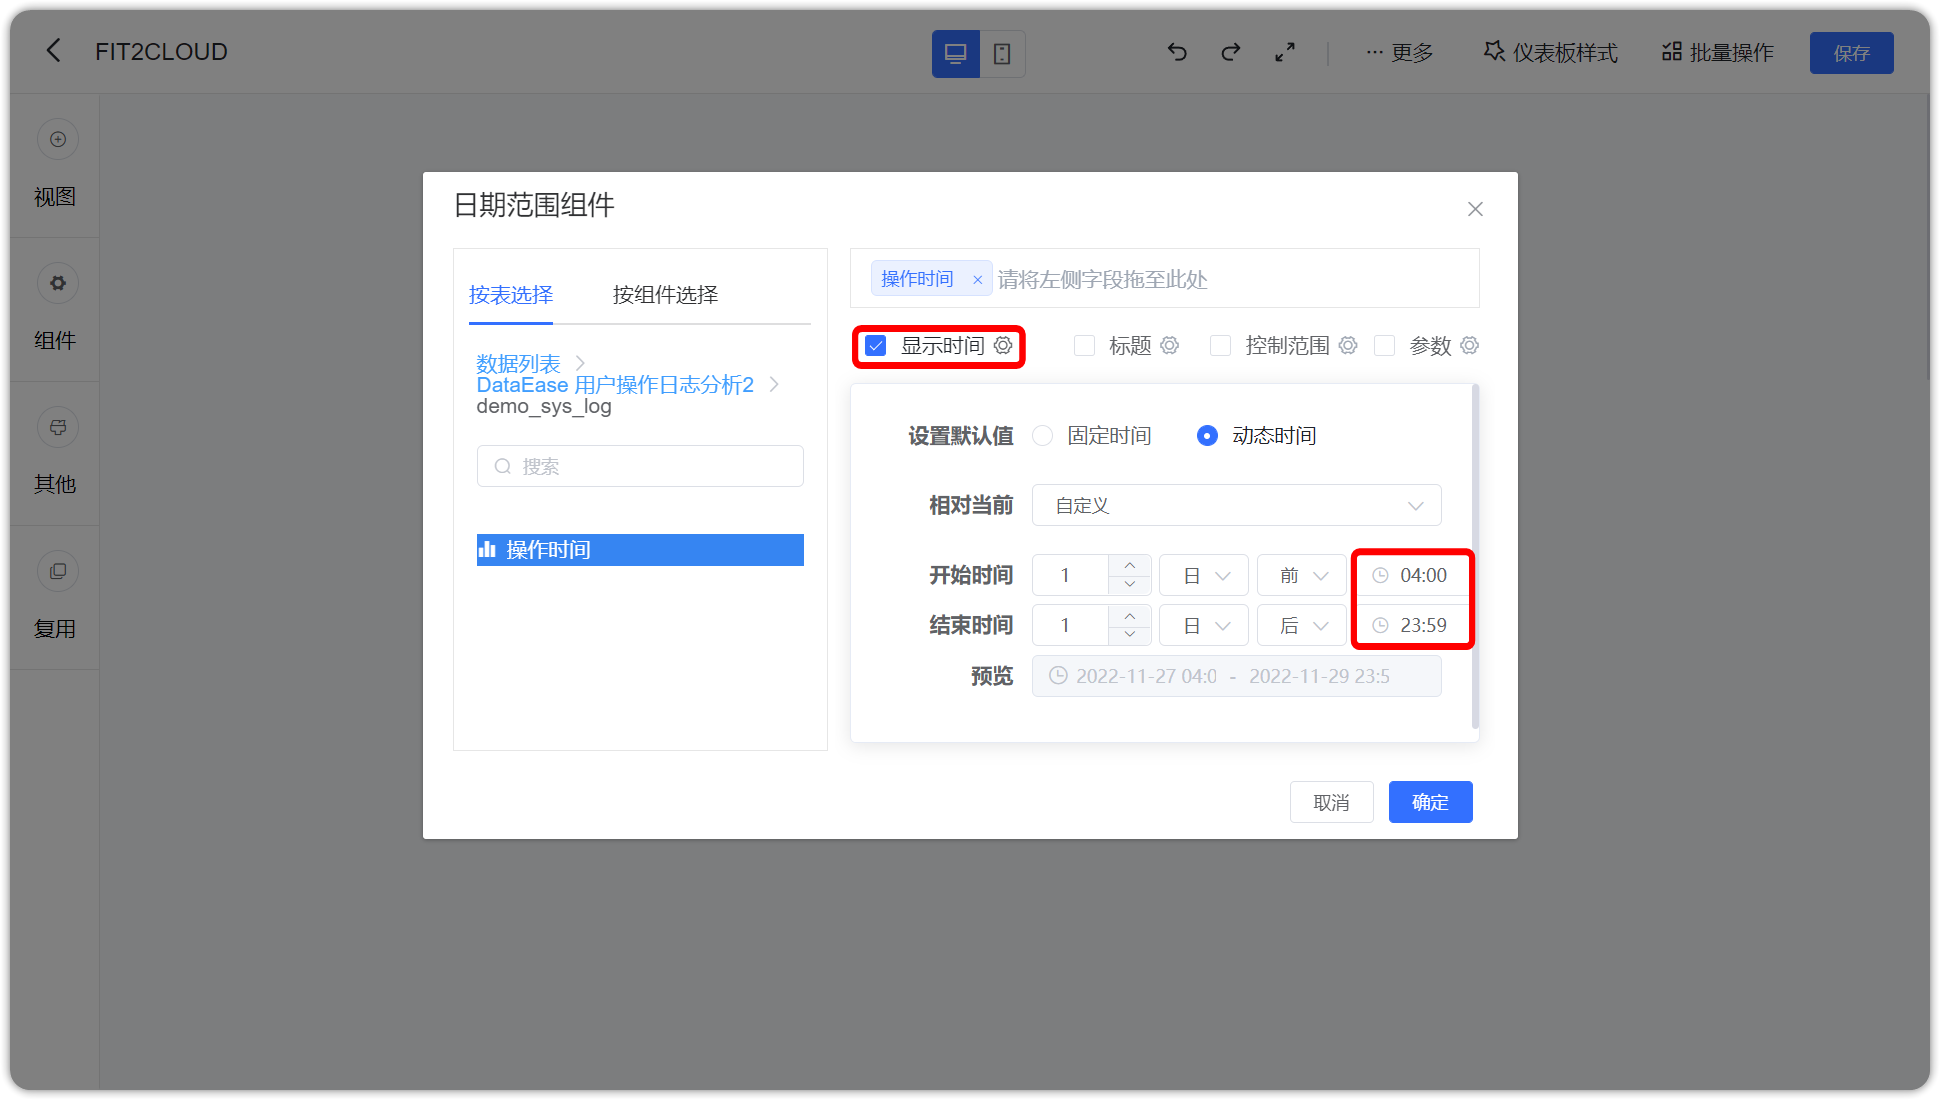The image size is (1940, 1100).
Task: Switch to mobile layout view icon
Action: coord(1002,53)
